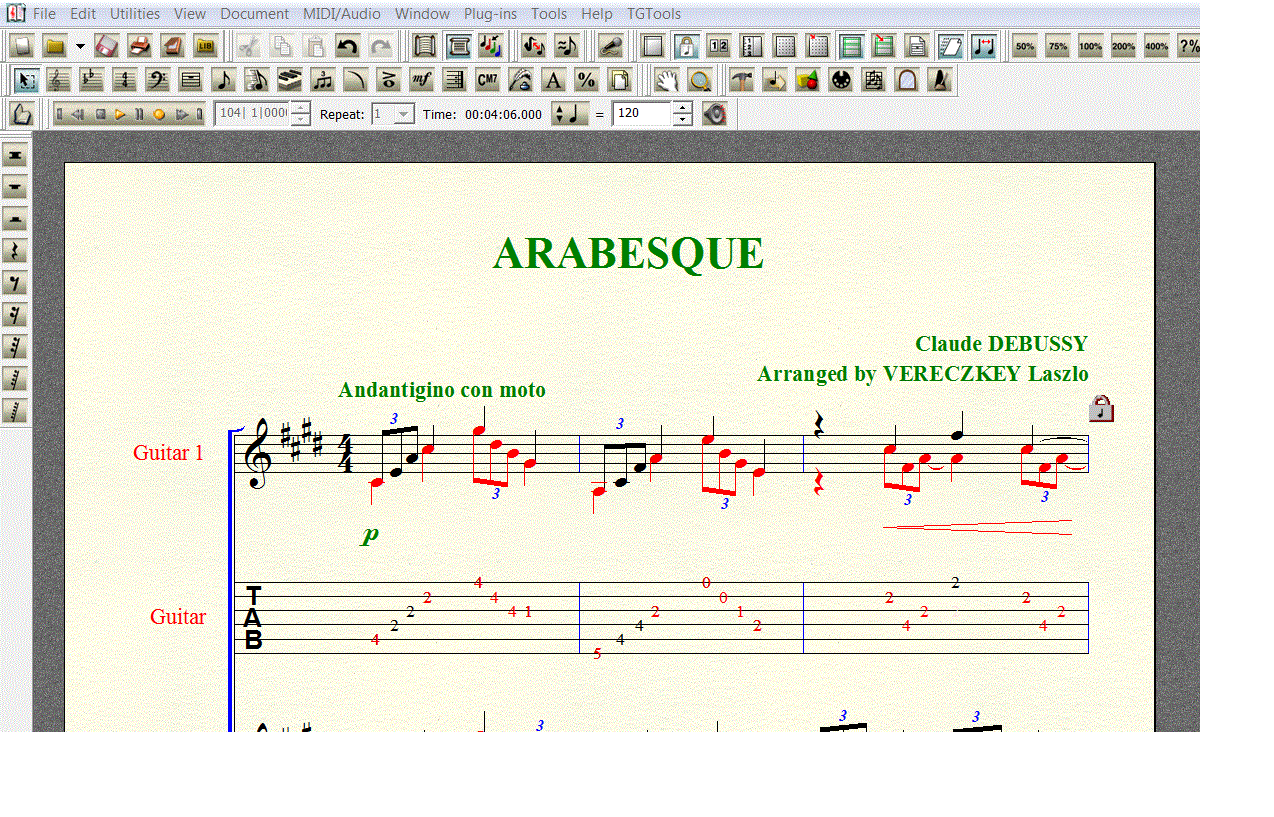
Task: Open the Plug-ins menu
Action: (x=490, y=14)
